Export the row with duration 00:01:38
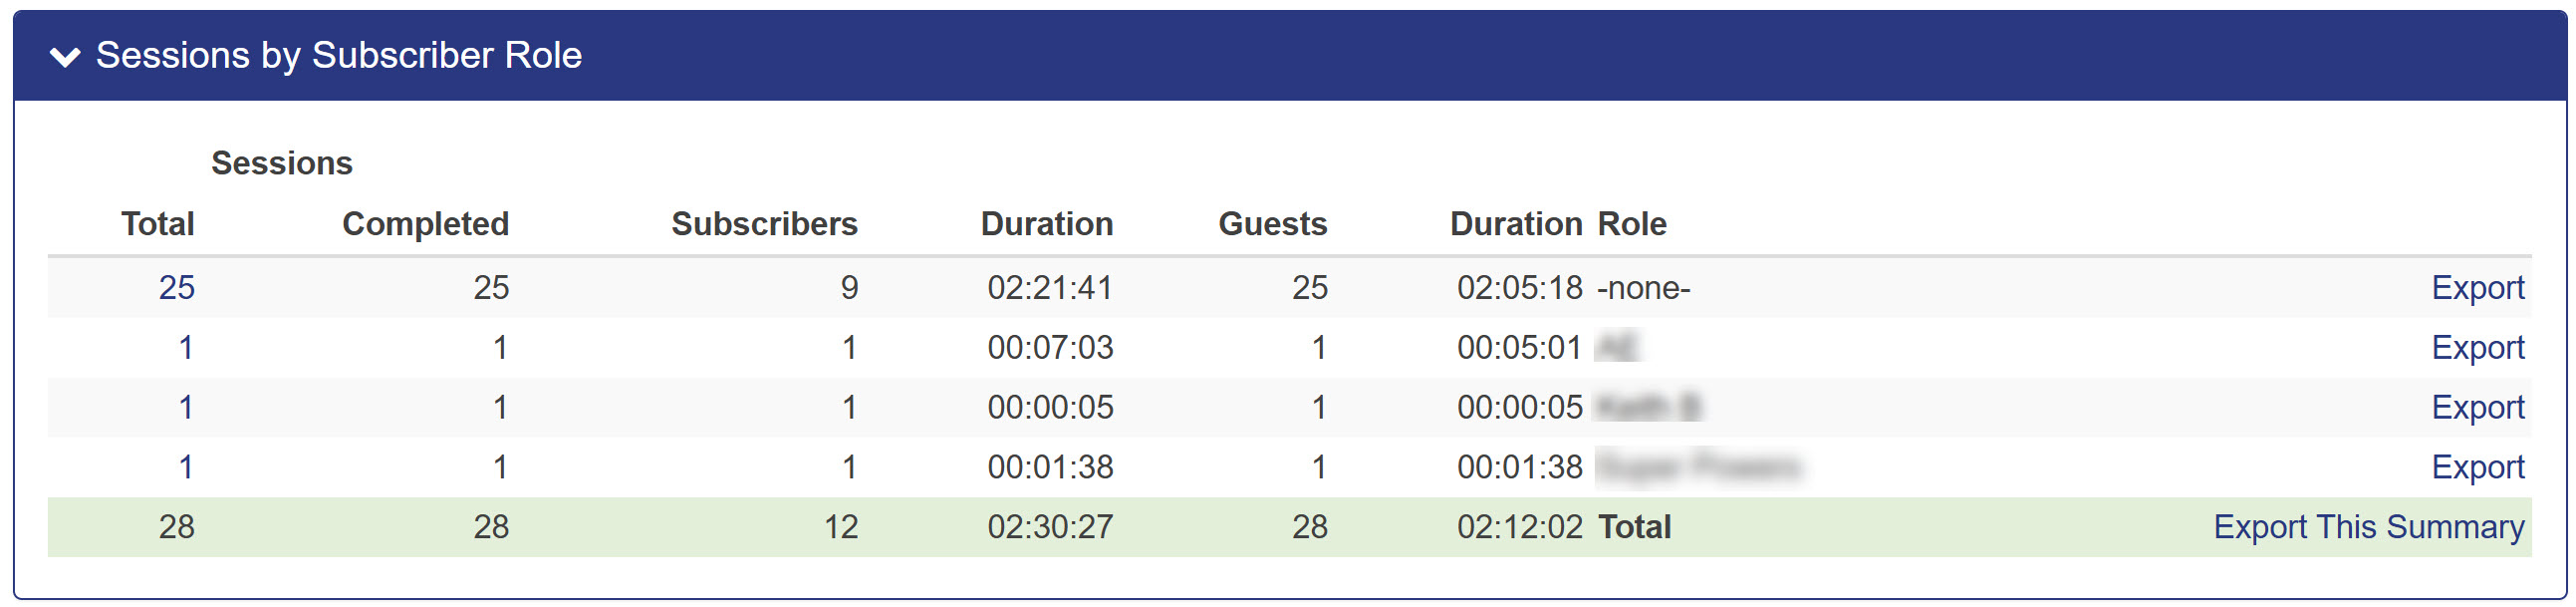The image size is (2576, 607). [x=2476, y=467]
